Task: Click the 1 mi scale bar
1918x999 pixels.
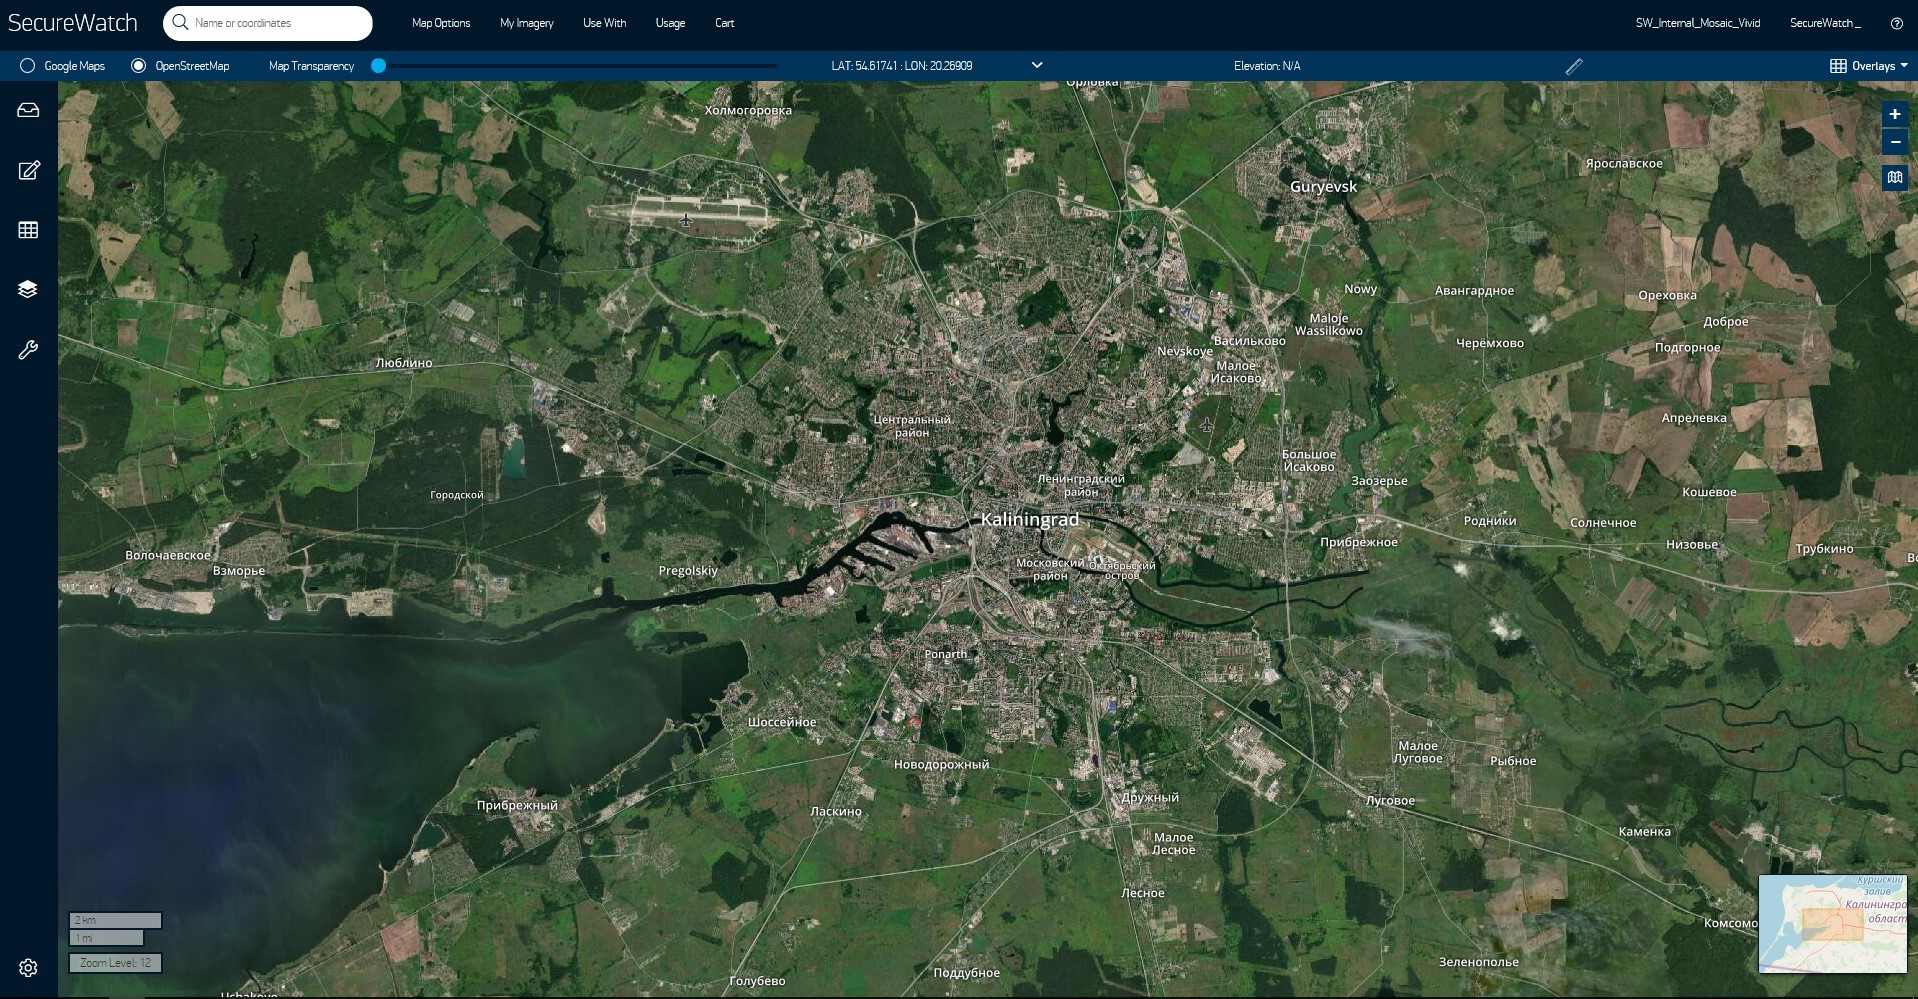Action: point(106,938)
